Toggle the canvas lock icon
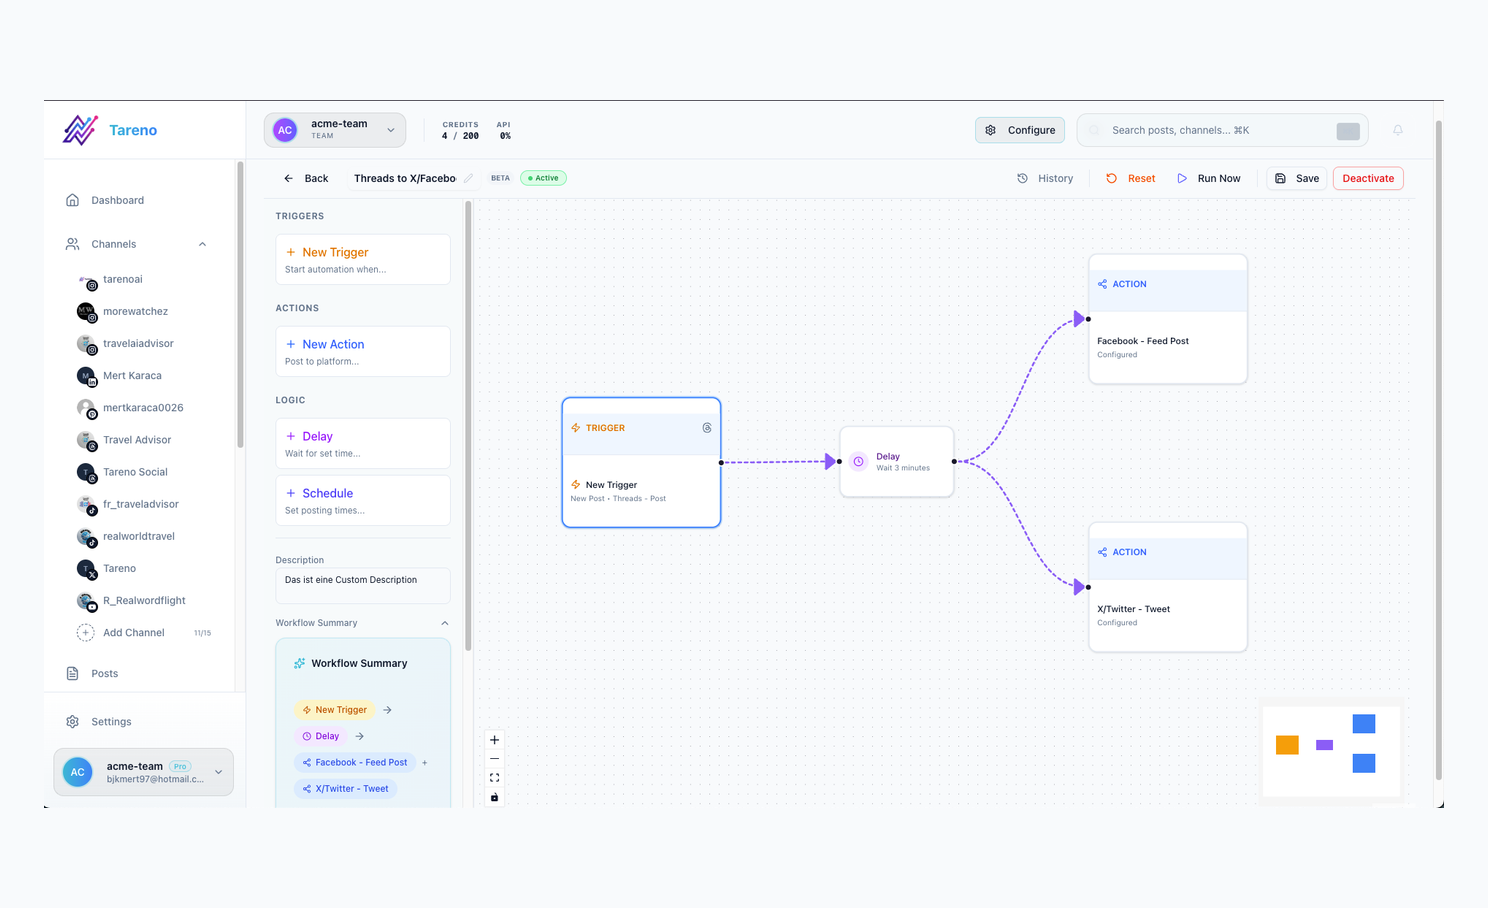The width and height of the screenshot is (1488, 908). [494, 797]
